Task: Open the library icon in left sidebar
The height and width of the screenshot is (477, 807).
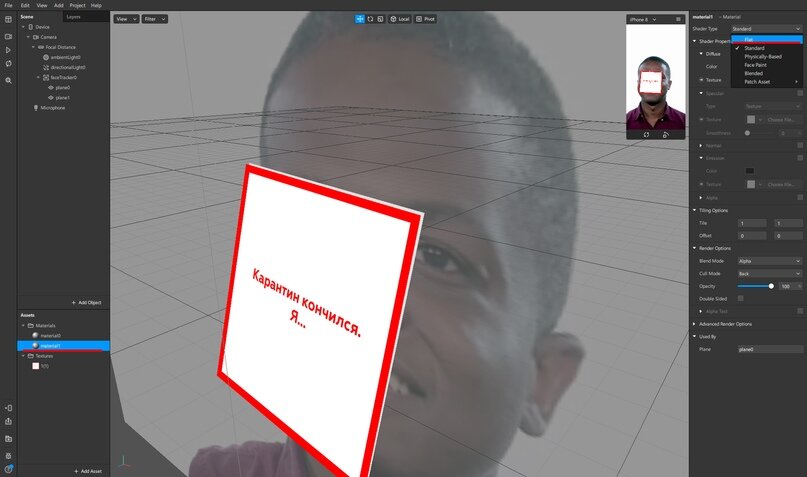Action: coord(8,439)
